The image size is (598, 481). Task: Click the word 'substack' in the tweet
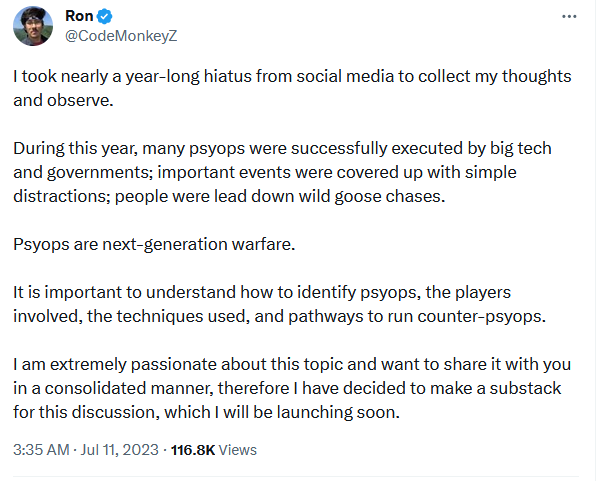(x=525, y=388)
